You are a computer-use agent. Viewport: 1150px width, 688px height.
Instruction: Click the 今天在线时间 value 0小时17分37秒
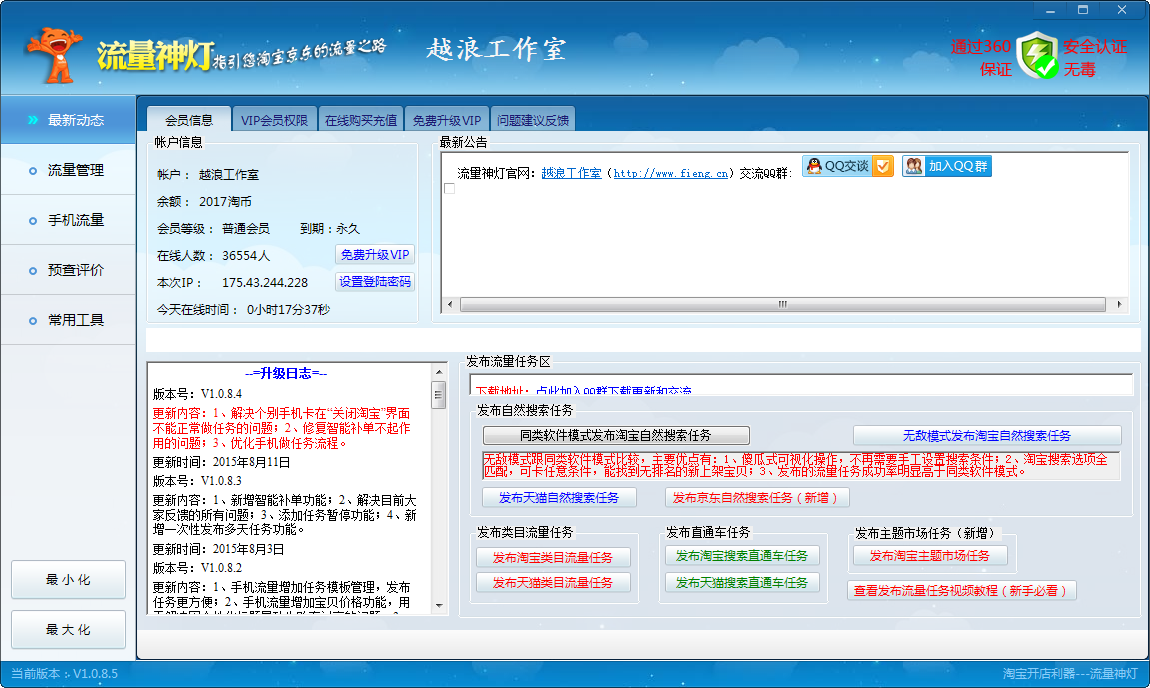(288, 310)
